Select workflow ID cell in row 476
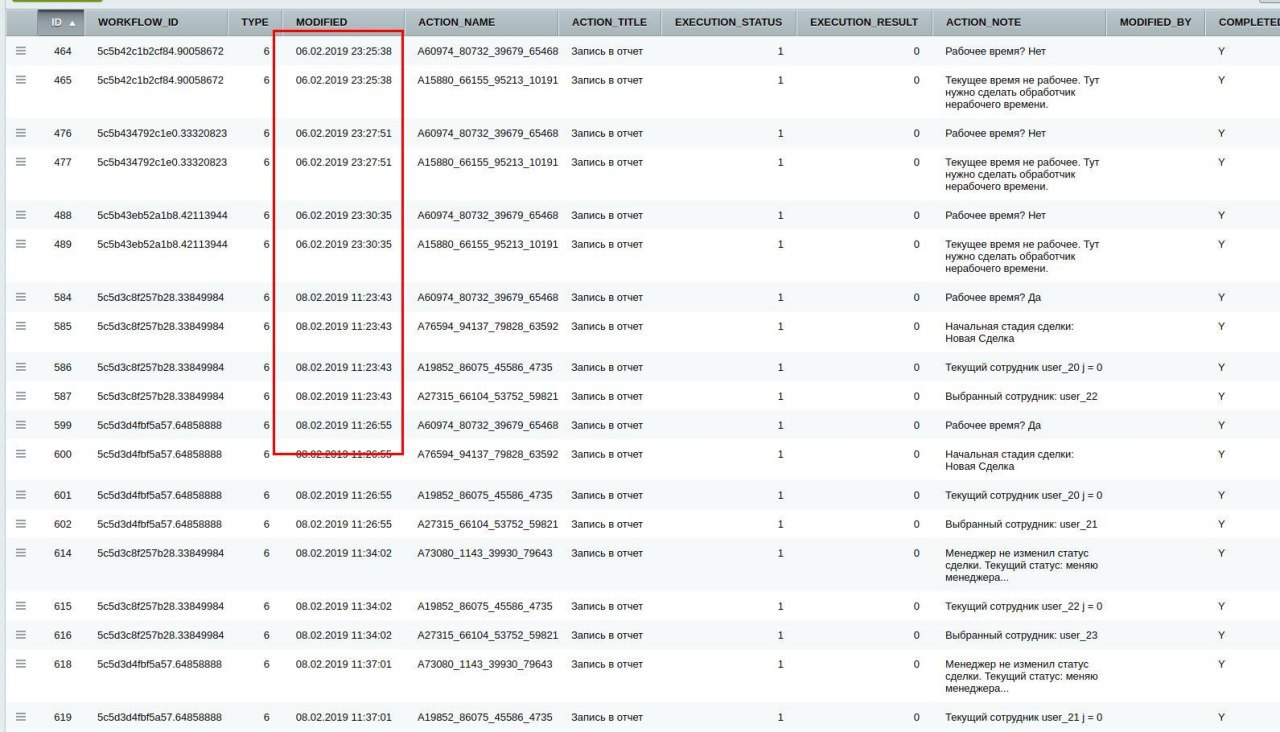 162,133
